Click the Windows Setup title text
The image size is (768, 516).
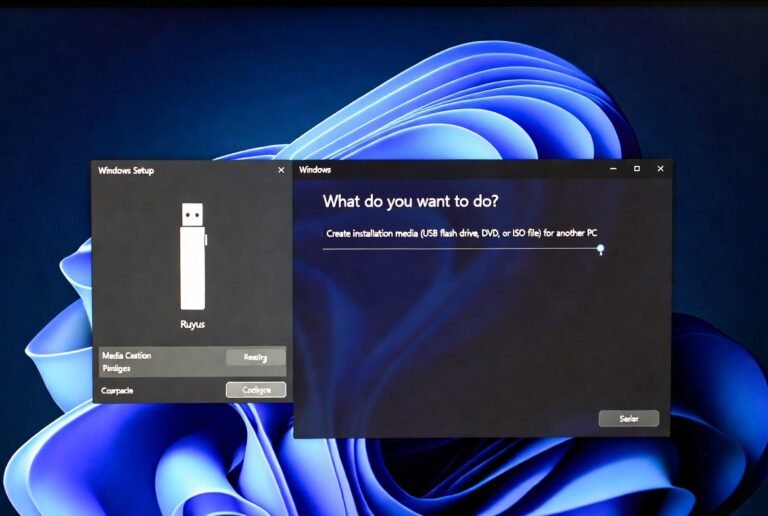pos(126,170)
